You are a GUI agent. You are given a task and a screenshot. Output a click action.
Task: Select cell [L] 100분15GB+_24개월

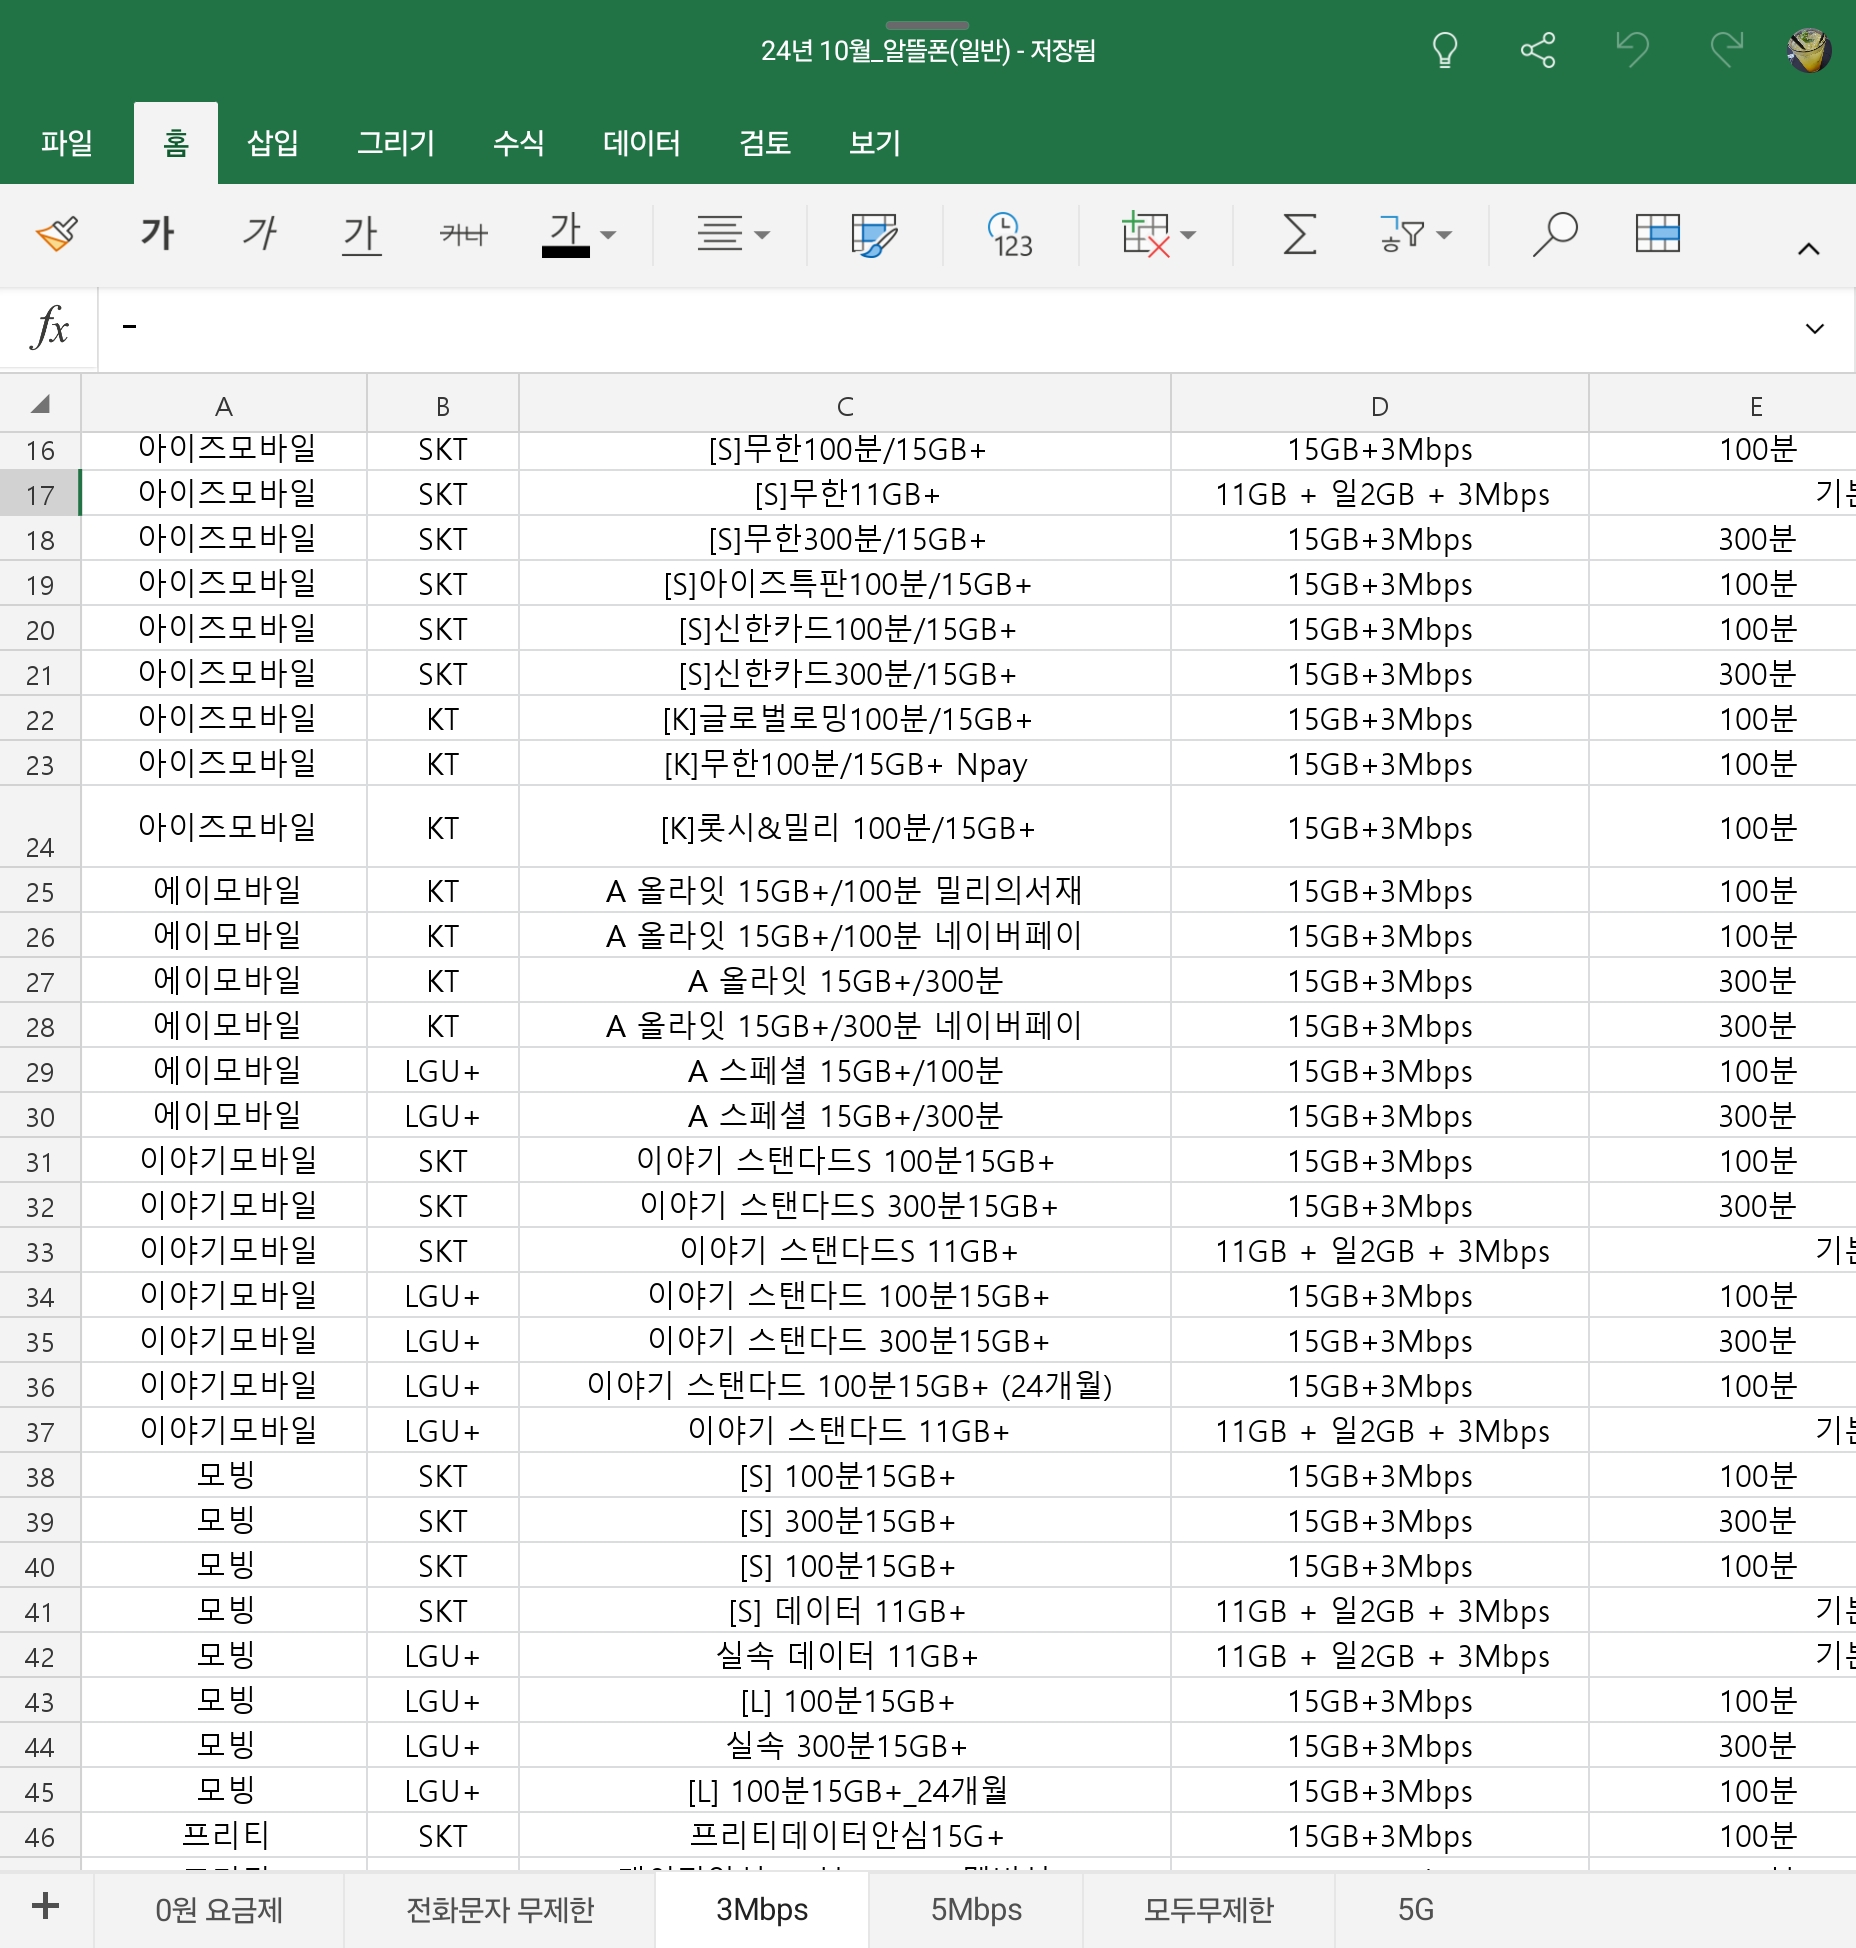click(x=845, y=1791)
